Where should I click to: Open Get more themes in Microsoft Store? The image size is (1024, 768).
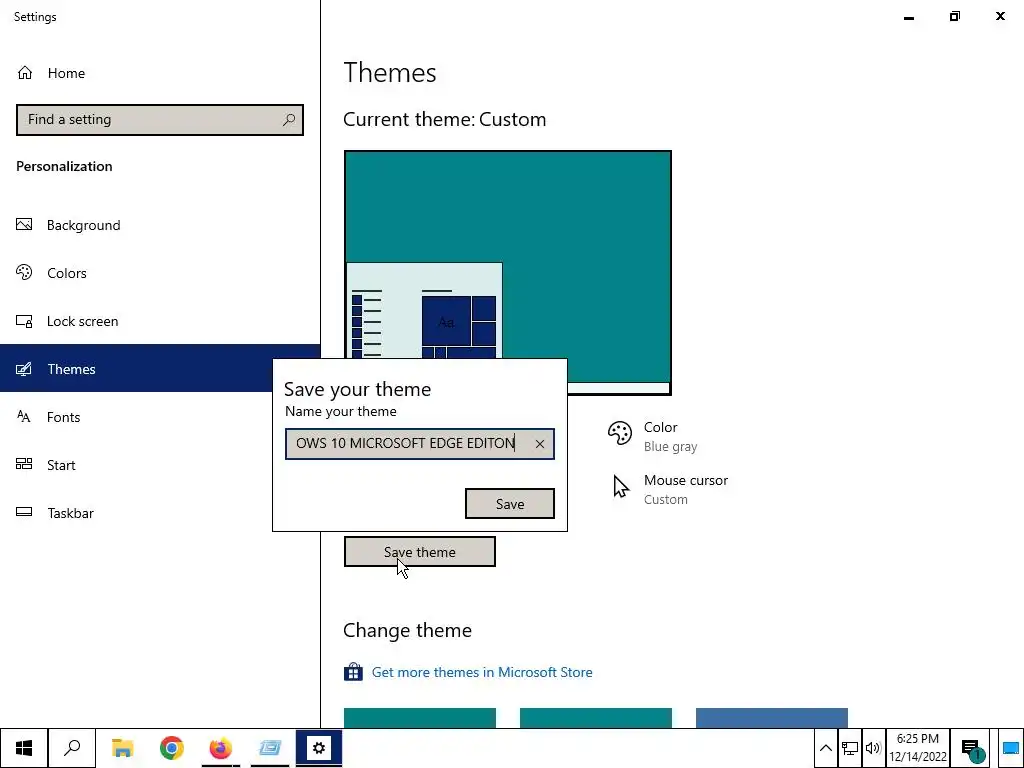481,672
